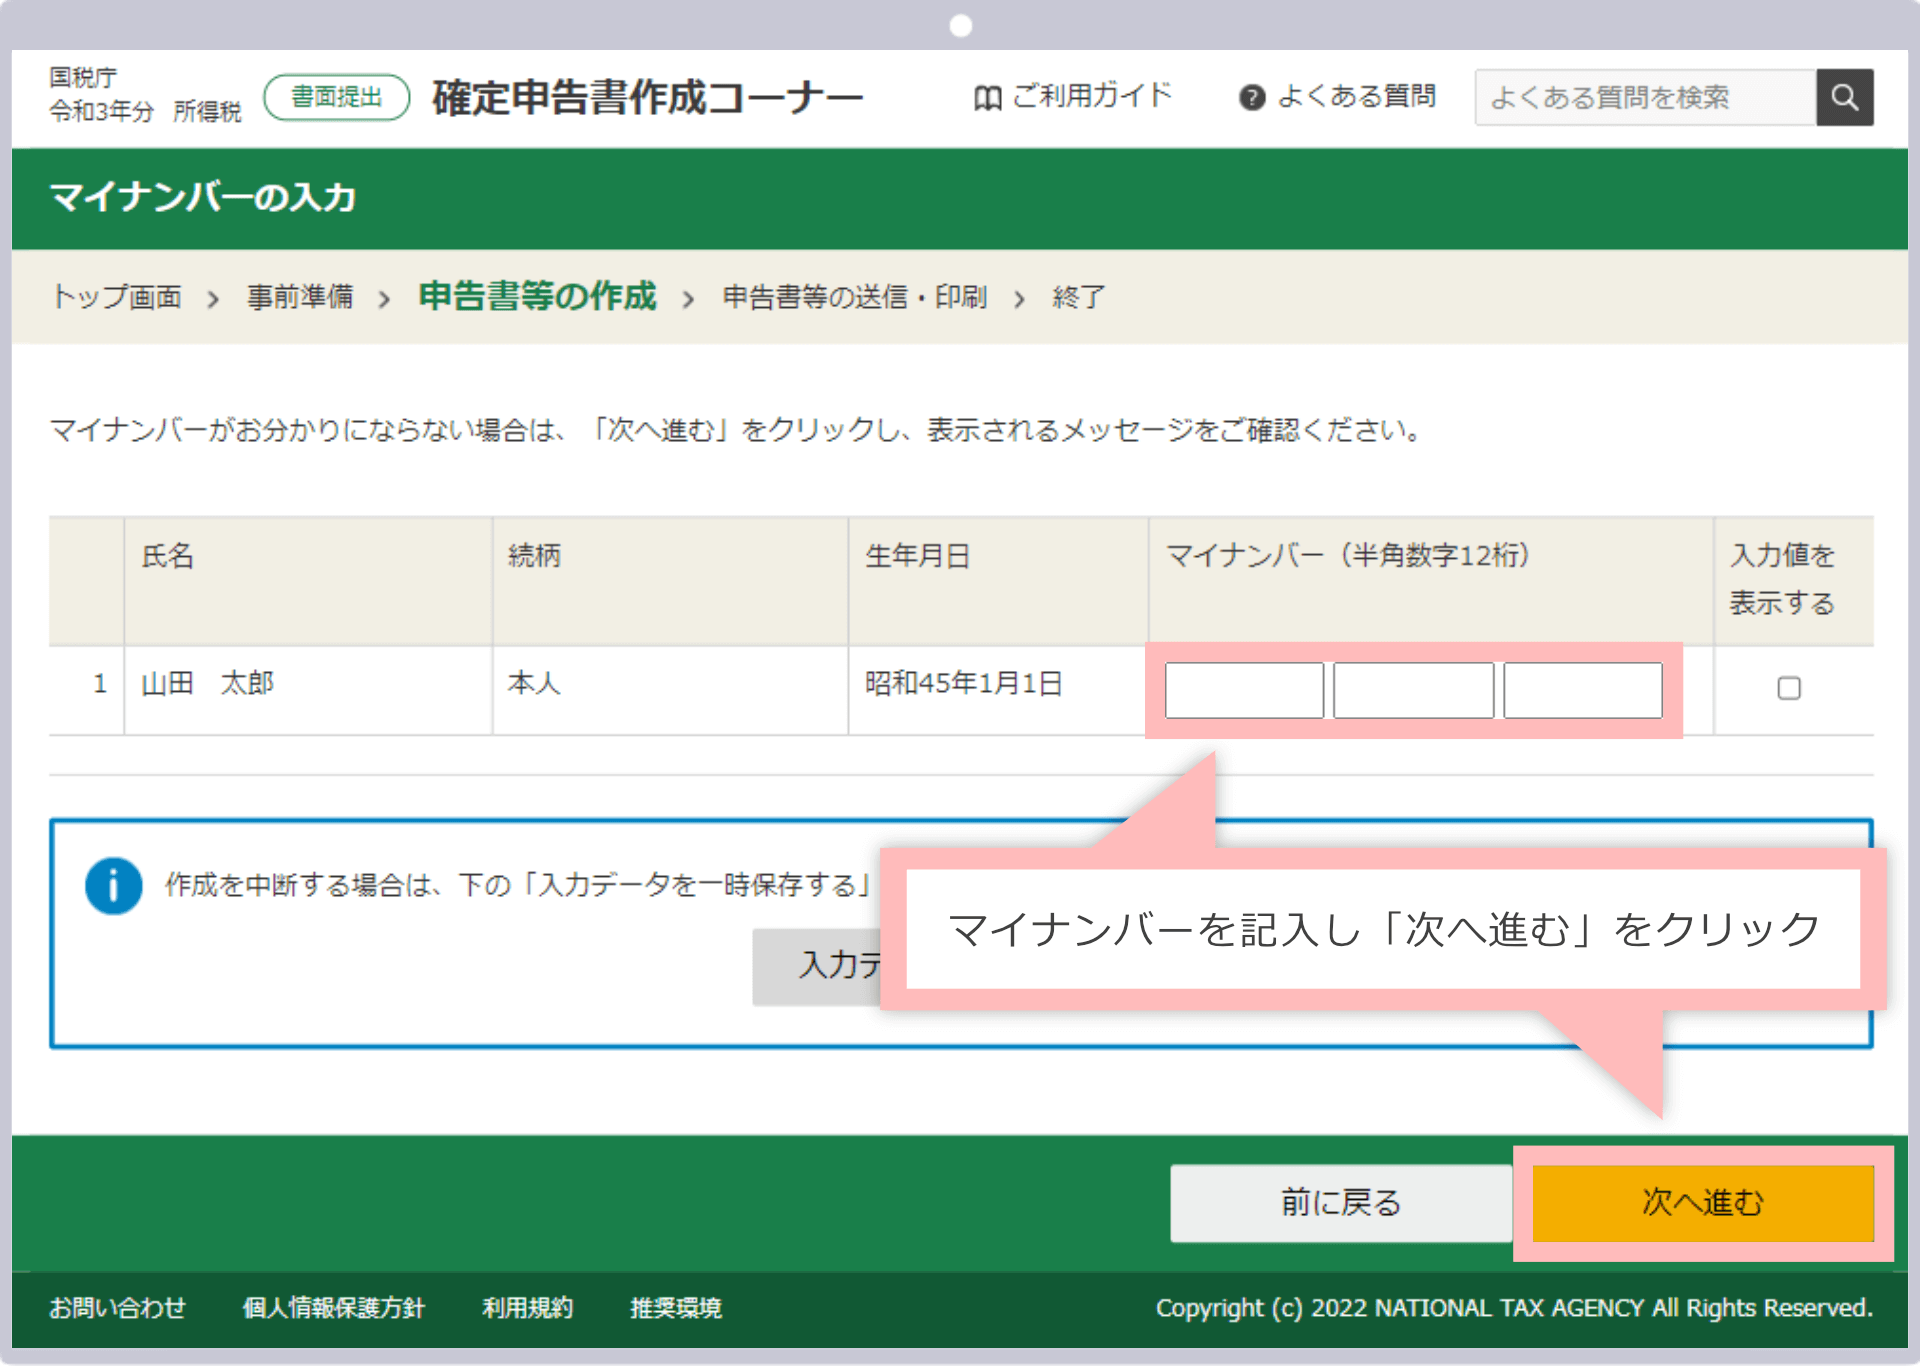Open the 利用規約 terms link
This screenshot has width=1920, height=1366.
click(527, 1308)
